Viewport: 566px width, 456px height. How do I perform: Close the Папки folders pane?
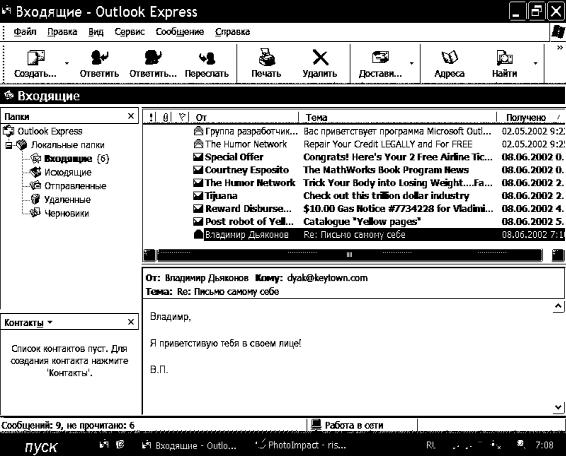tap(131, 116)
